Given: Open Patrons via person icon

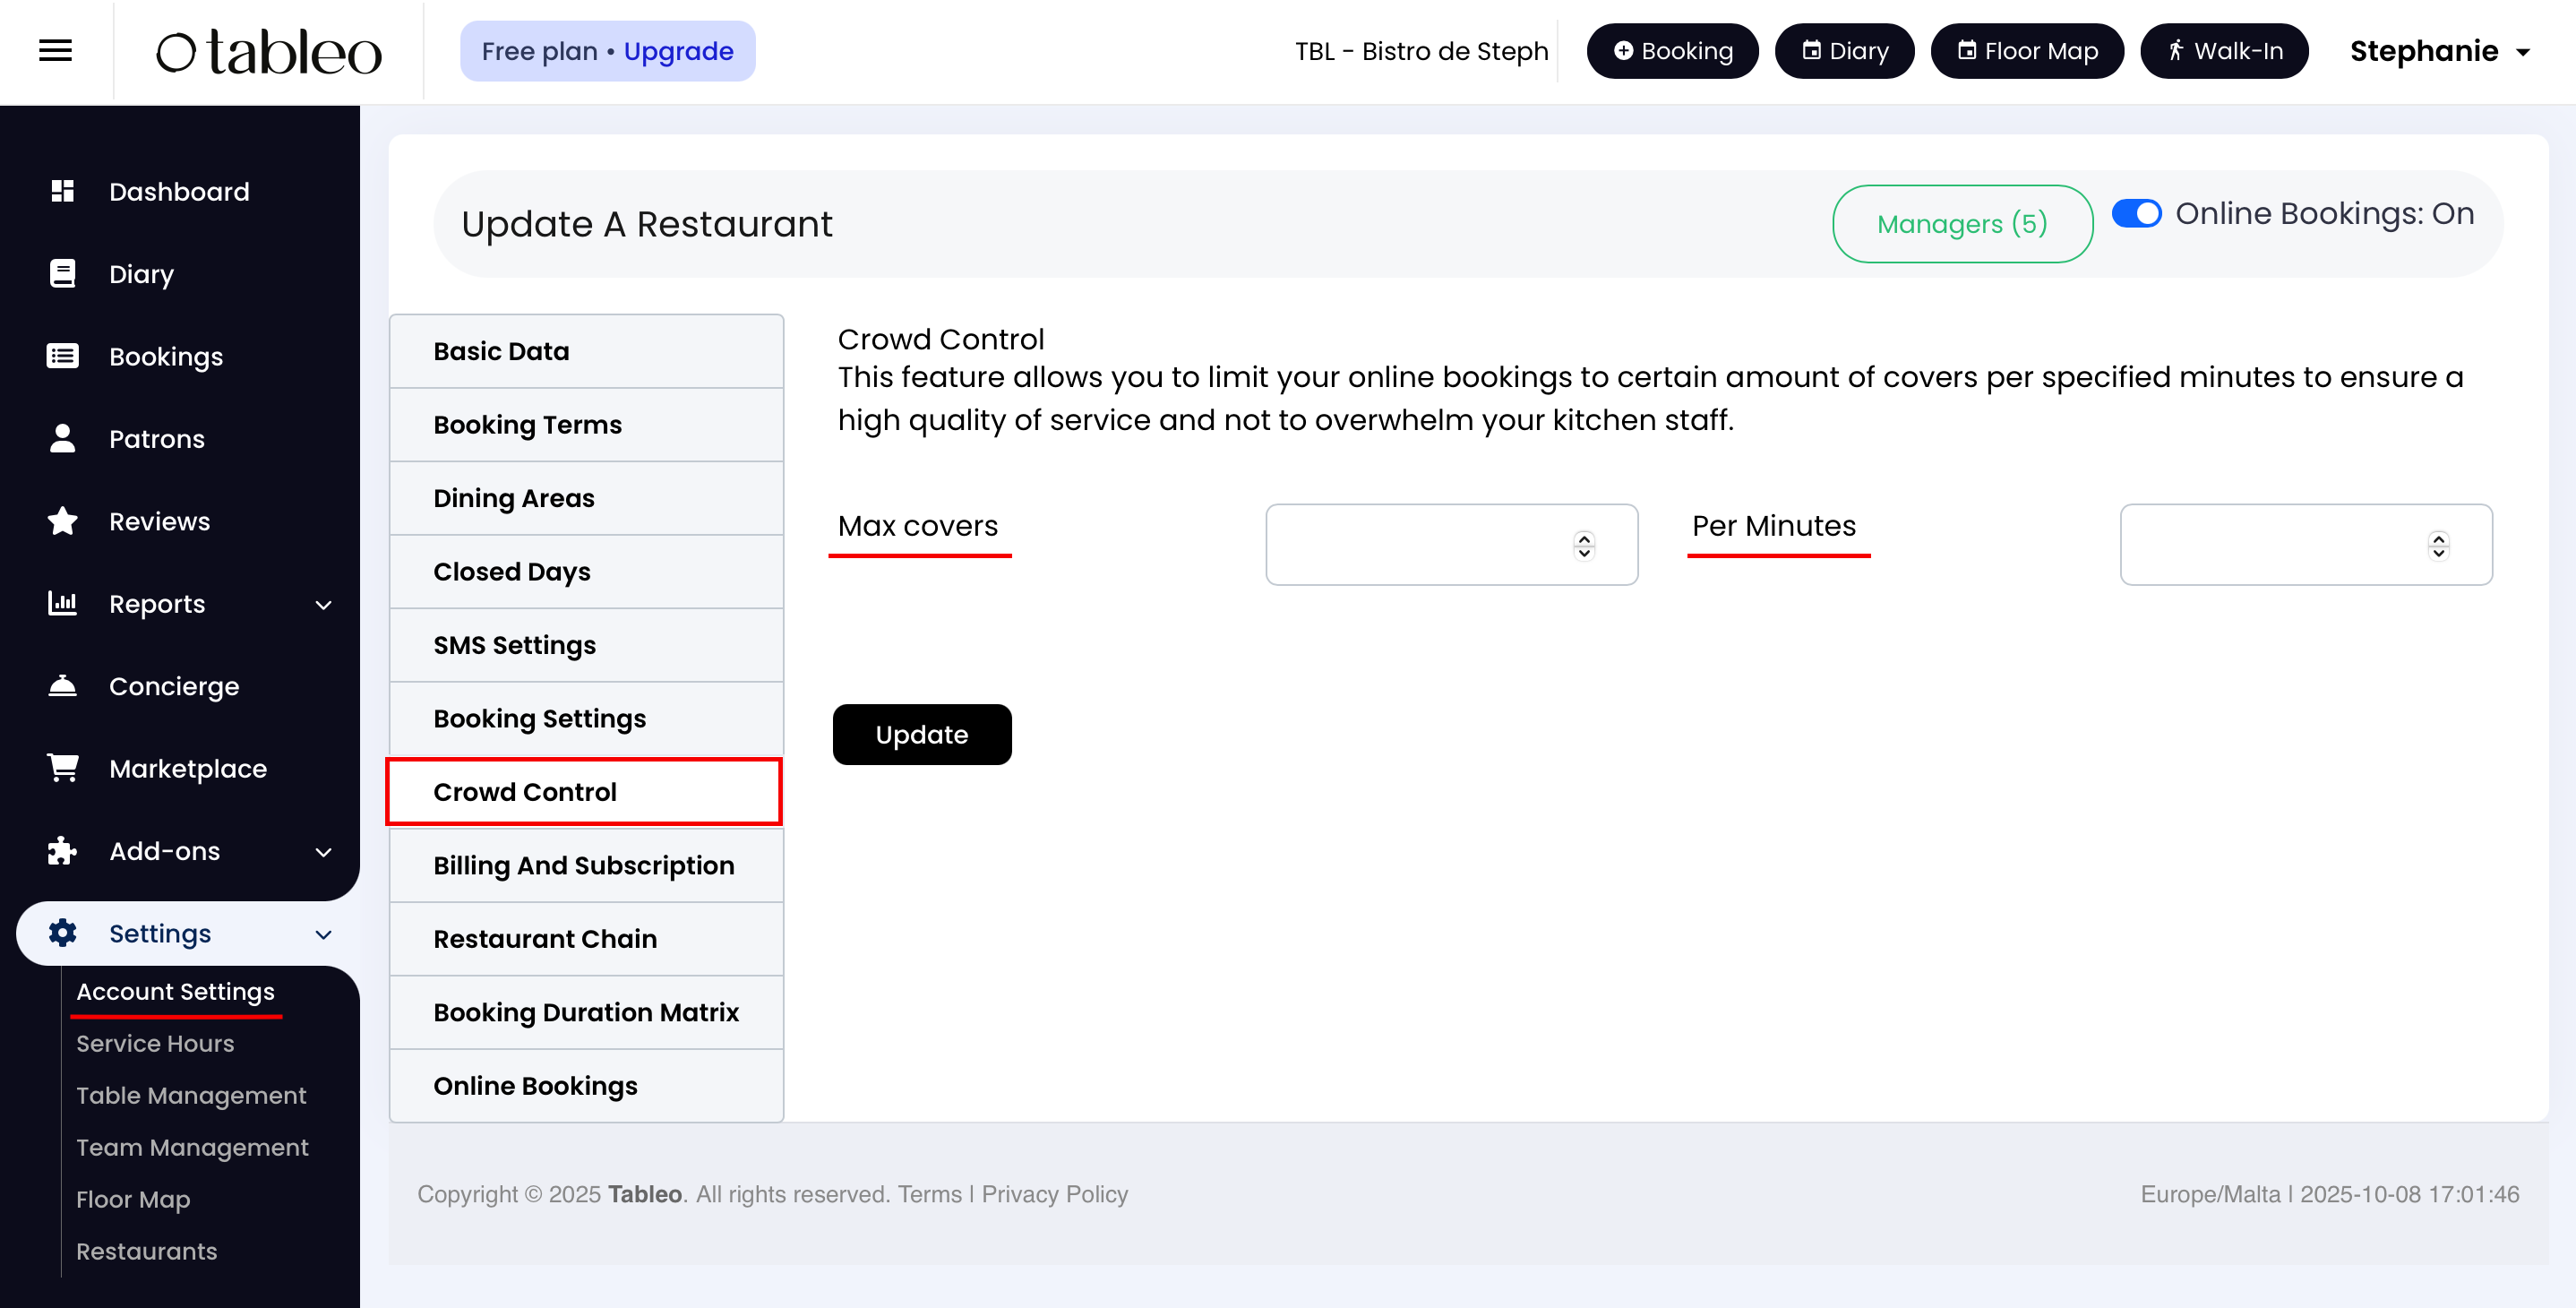Looking at the screenshot, I should pyautogui.click(x=63, y=438).
